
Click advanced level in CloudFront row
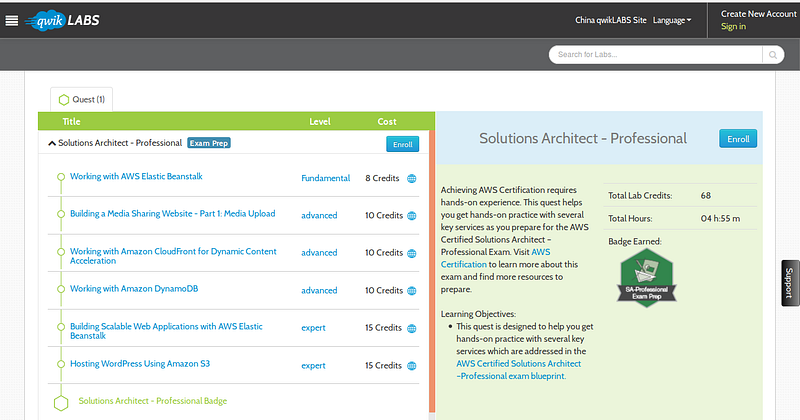pos(319,253)
